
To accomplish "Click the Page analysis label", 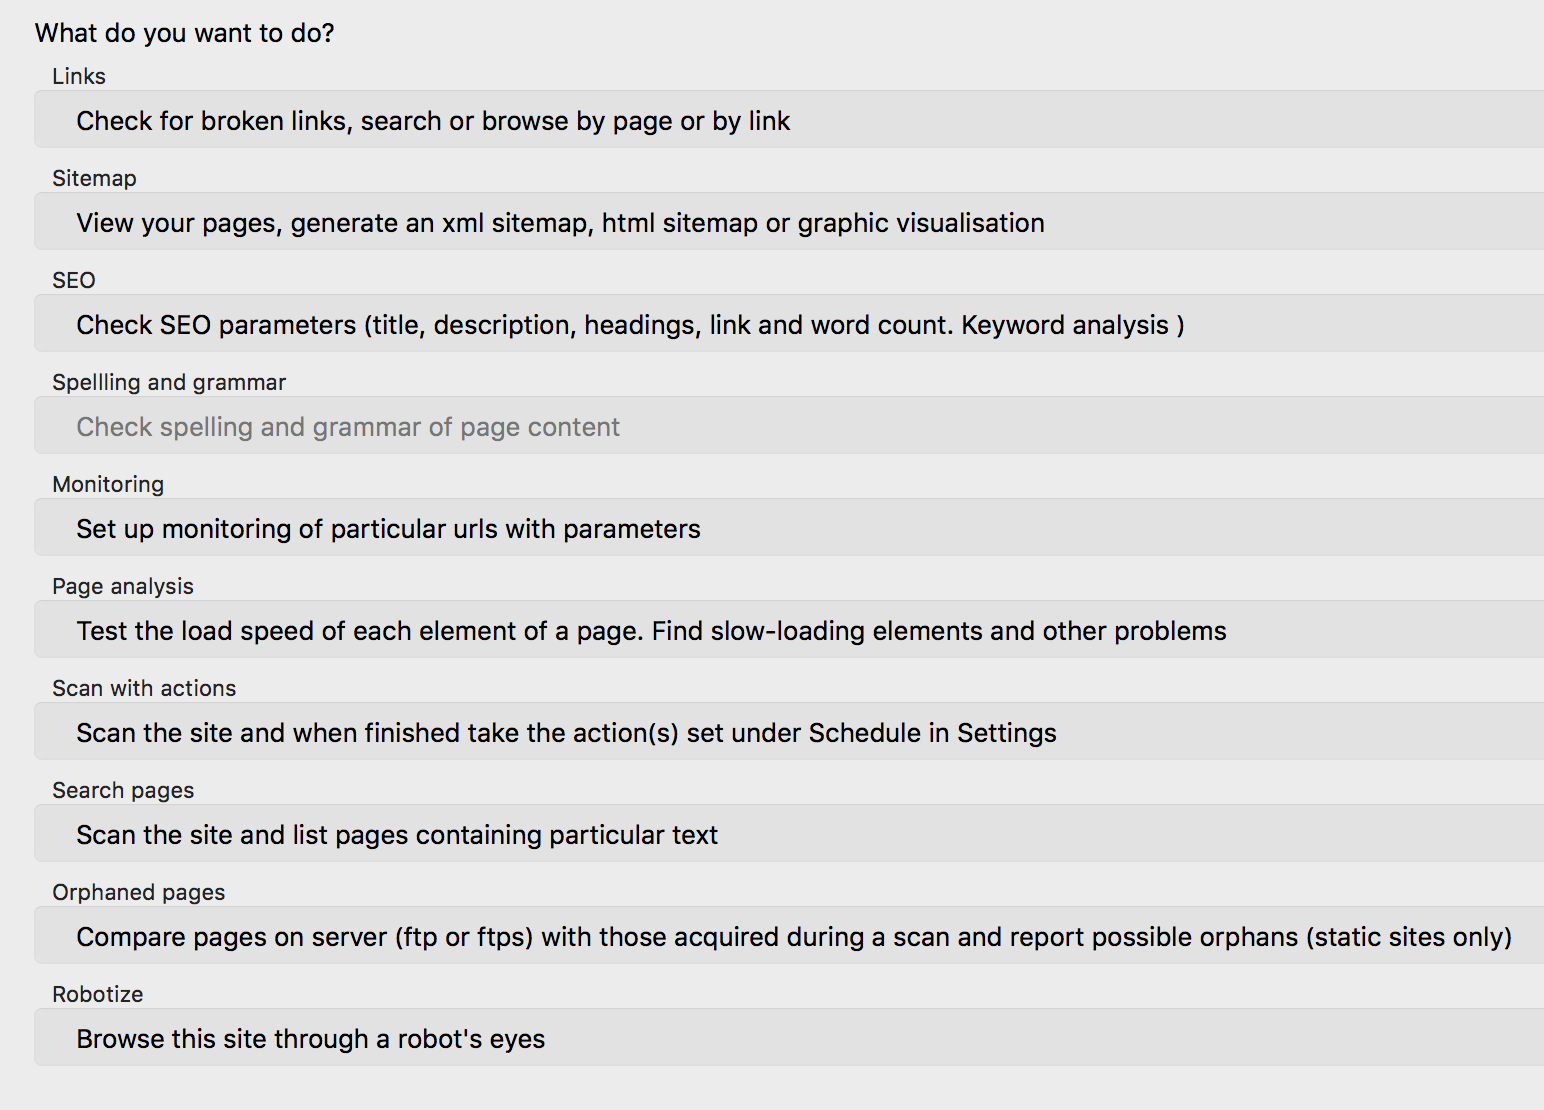I will tap(123, 586).
